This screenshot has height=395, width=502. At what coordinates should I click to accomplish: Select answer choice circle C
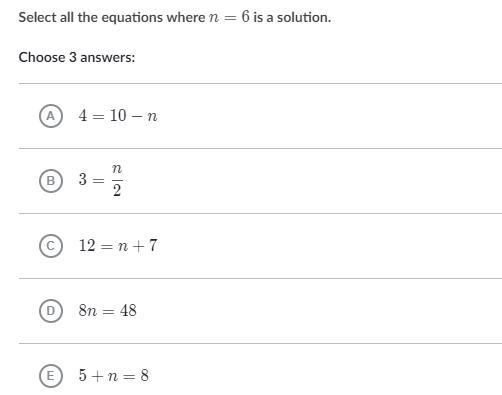point(51,246)
